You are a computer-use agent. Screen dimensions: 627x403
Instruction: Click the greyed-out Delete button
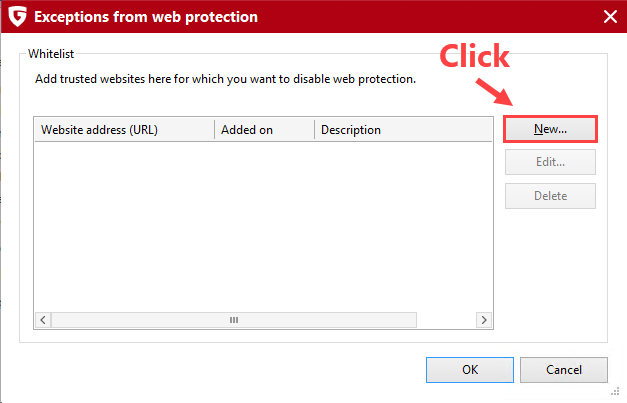point(550,196)
